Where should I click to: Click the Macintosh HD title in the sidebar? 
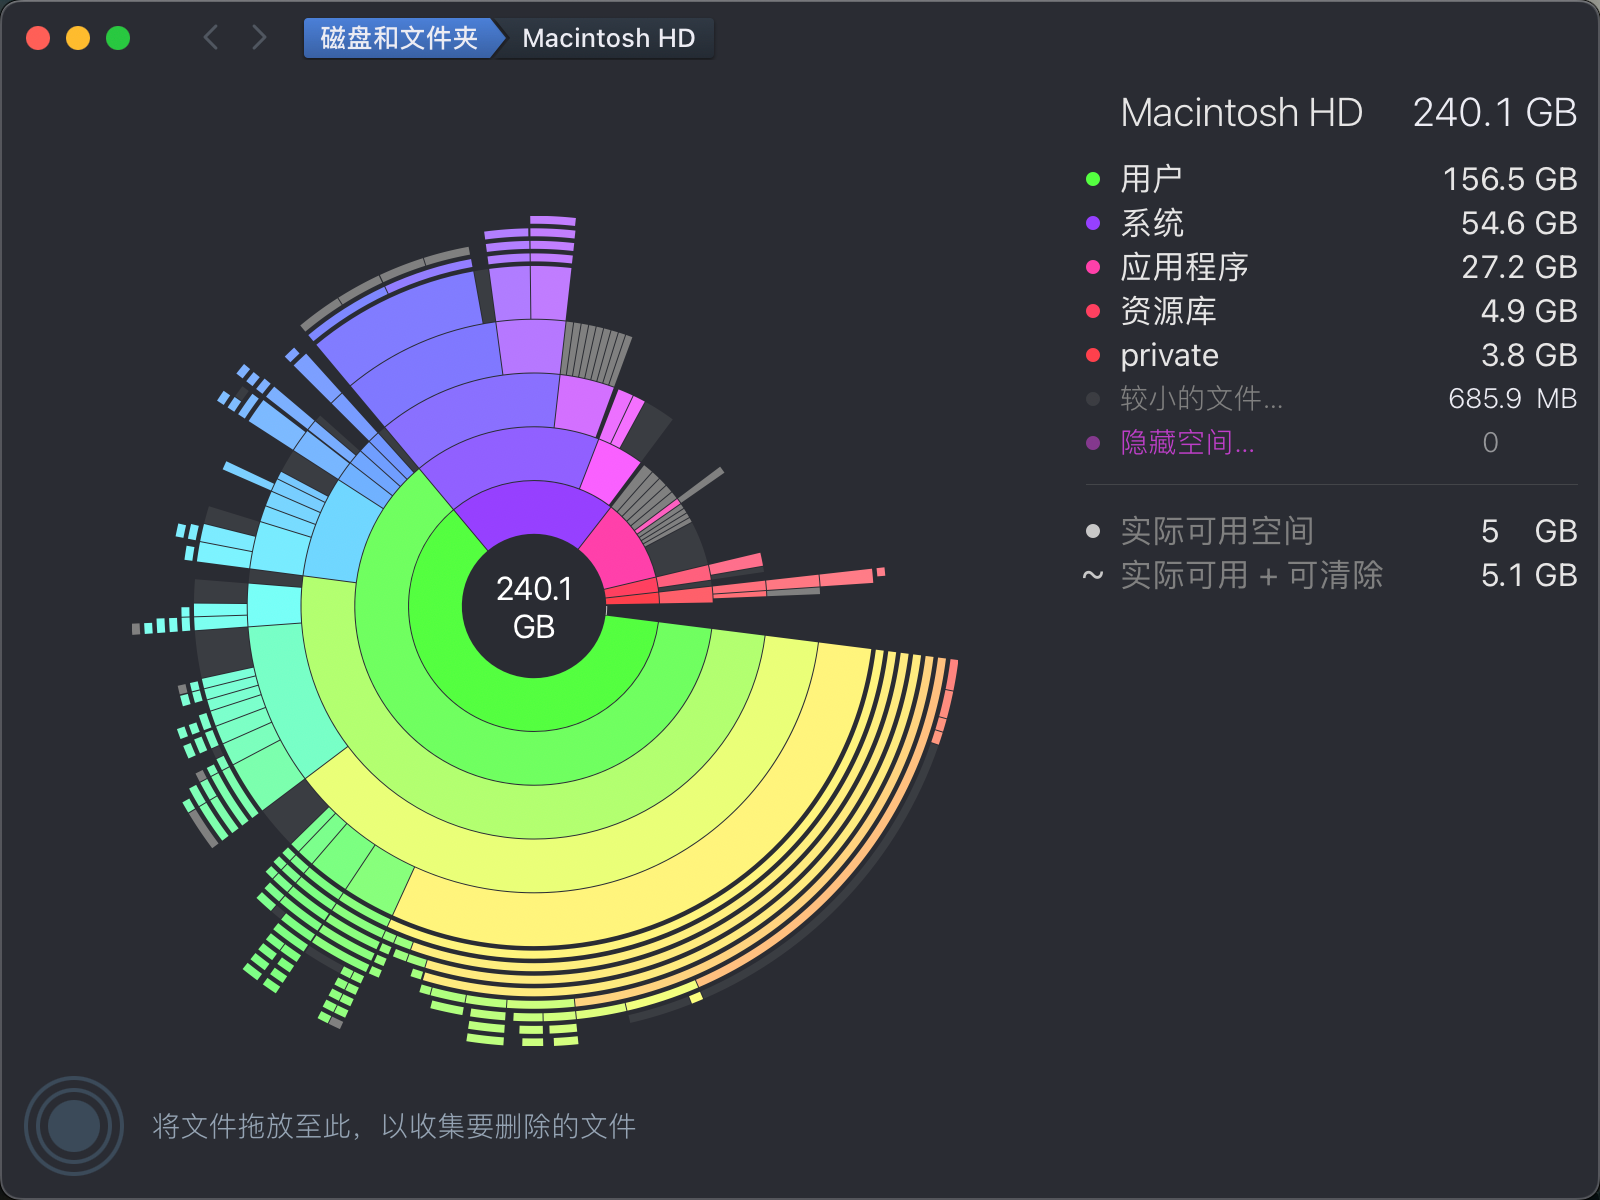(1241, 113)
